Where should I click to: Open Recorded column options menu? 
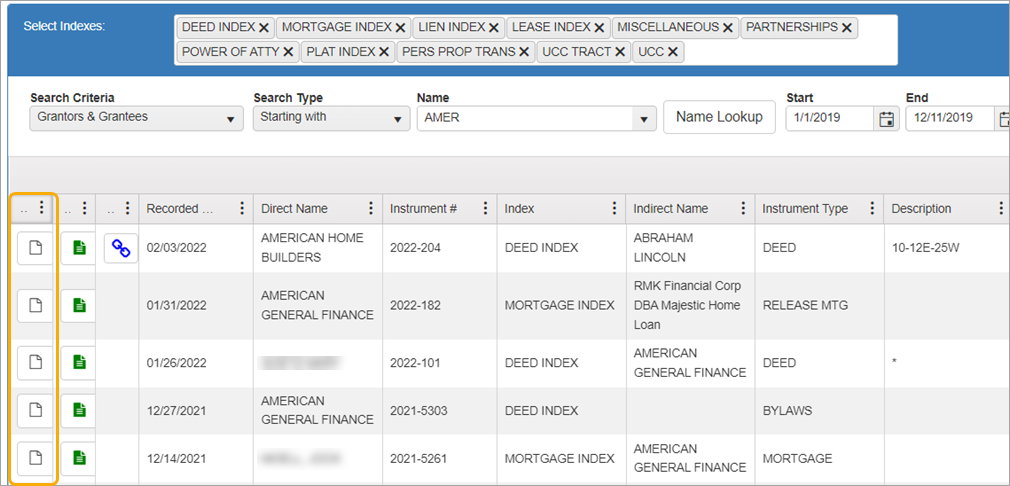[241, 209]
